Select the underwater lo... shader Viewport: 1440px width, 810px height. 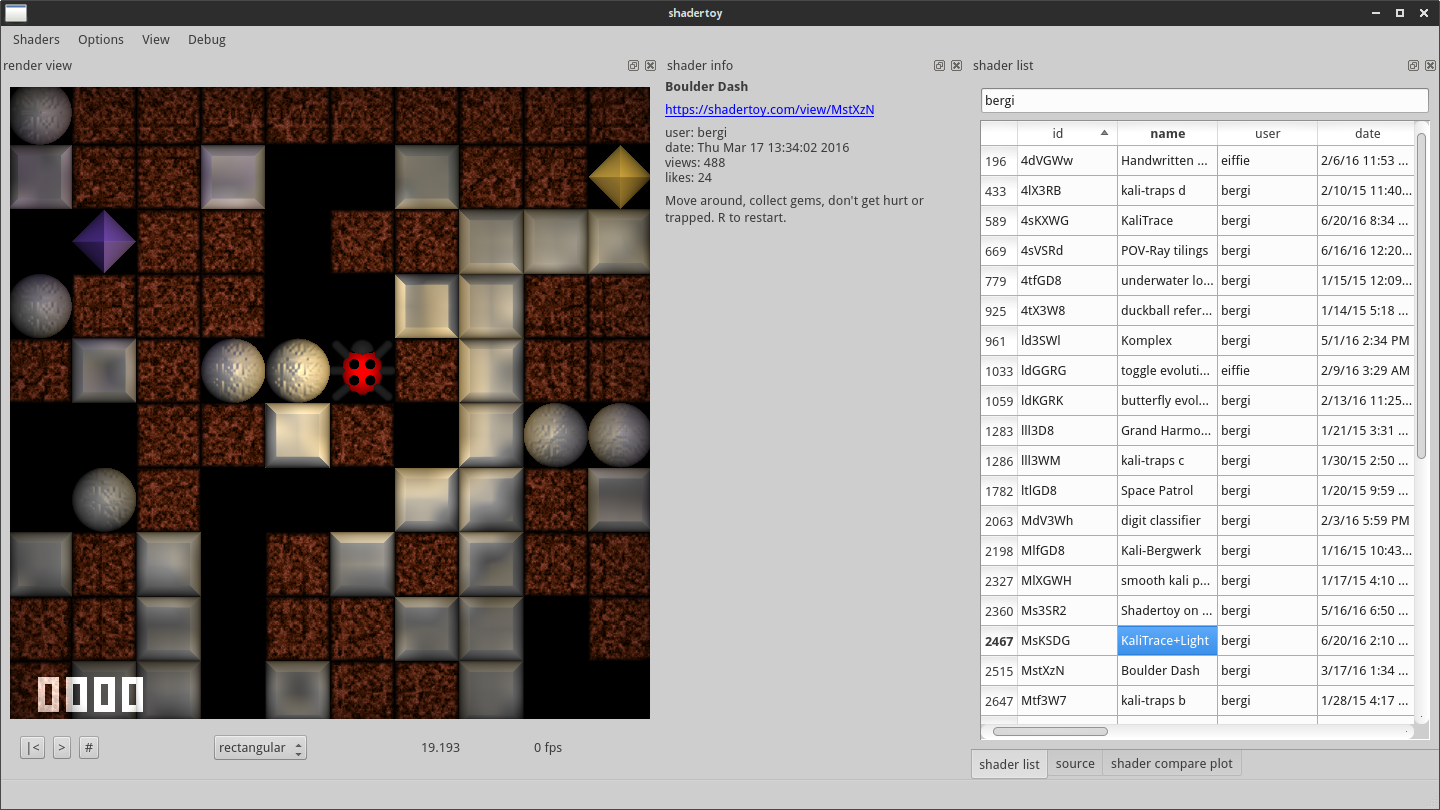(x=1167, y=280)
